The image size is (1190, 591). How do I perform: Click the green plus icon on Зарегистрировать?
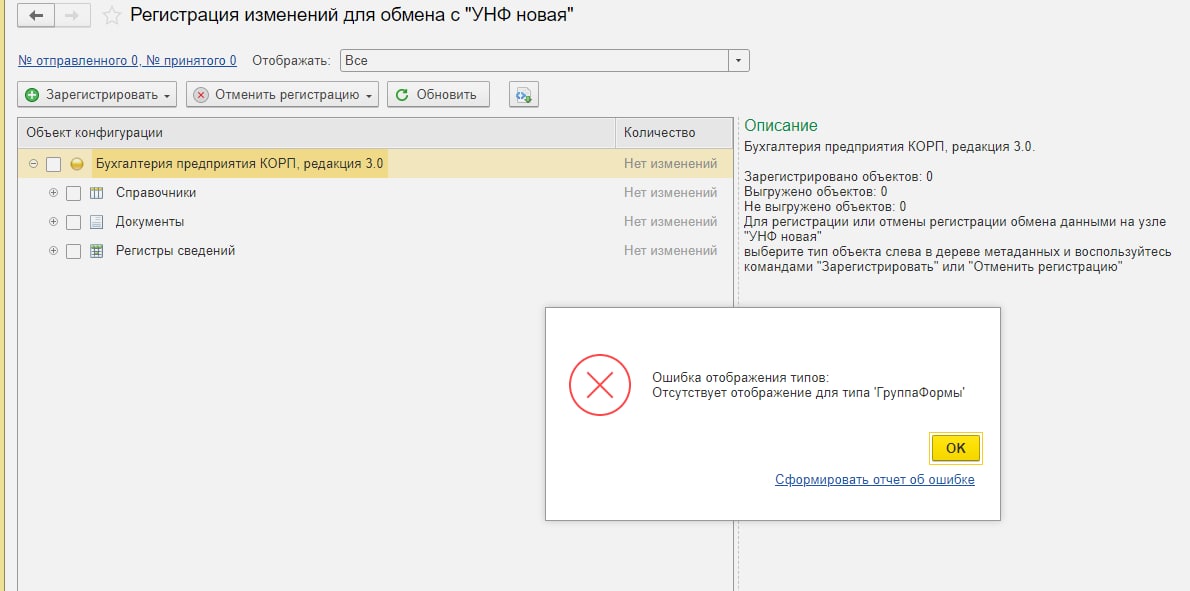pos(32,95)
